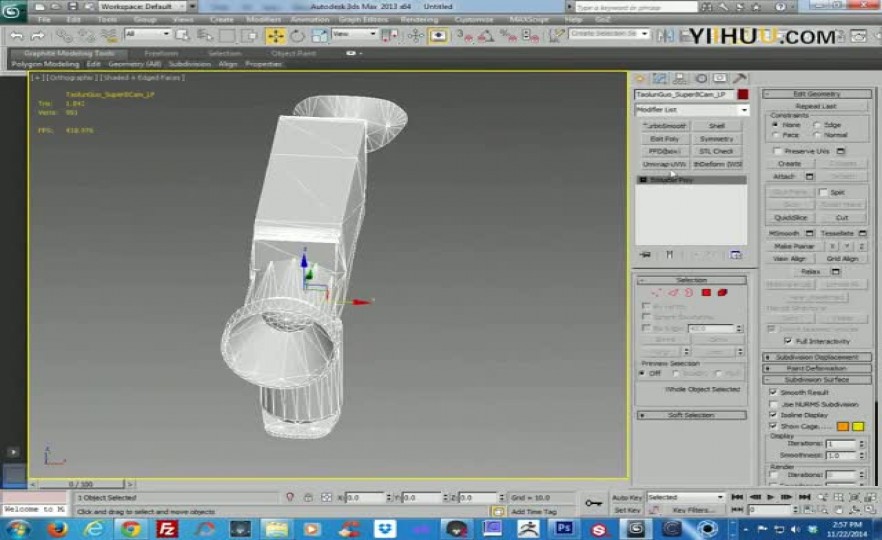Select the Edge constraint radio button
The width and height of the screenshot is (882, 540).
pyautogui.click(x=817, y=125)
